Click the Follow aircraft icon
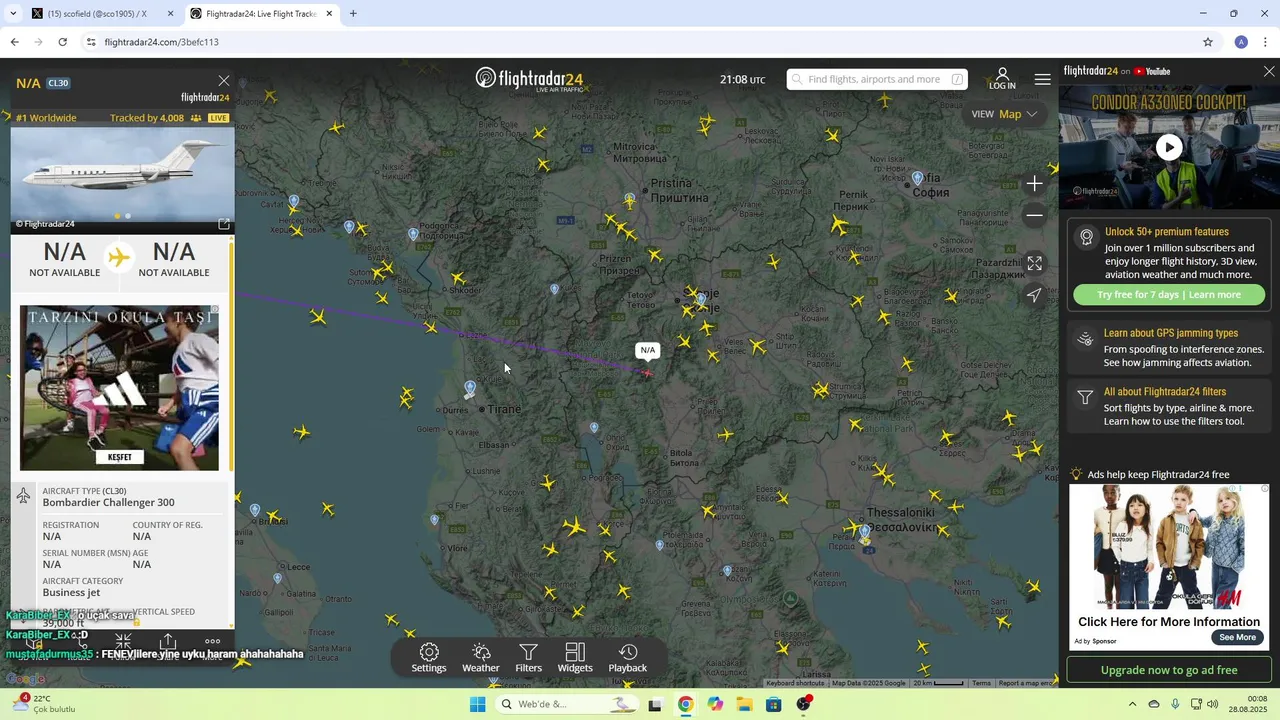1280x720 pixels. 123,641
